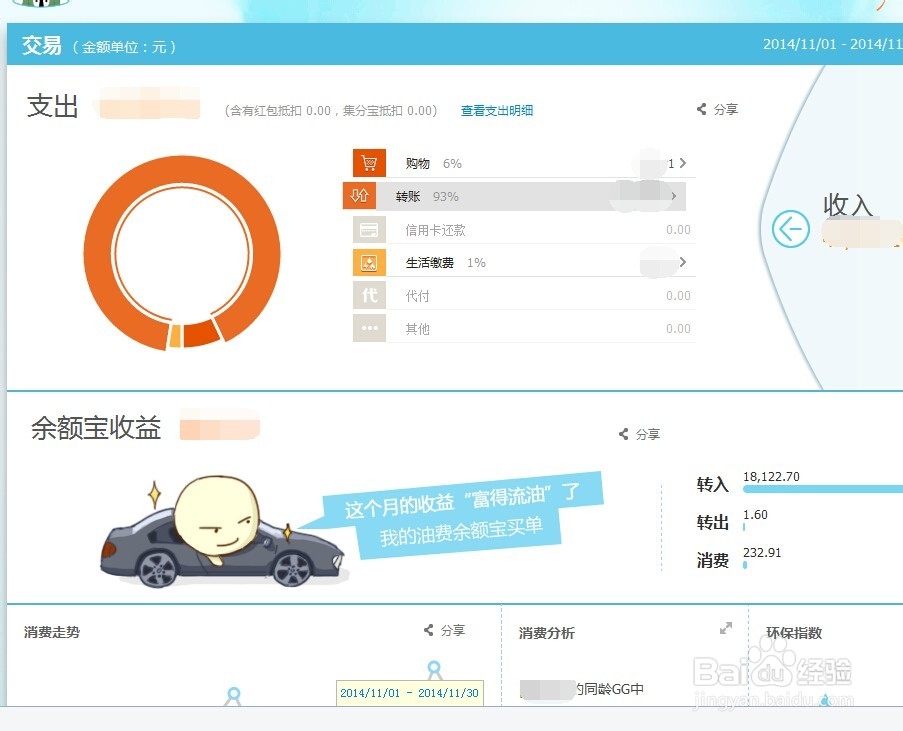Image resolution: width=903 pixels, height=731 pixels.
Task: Click the 支出 heading
Action: click(53, 107)
